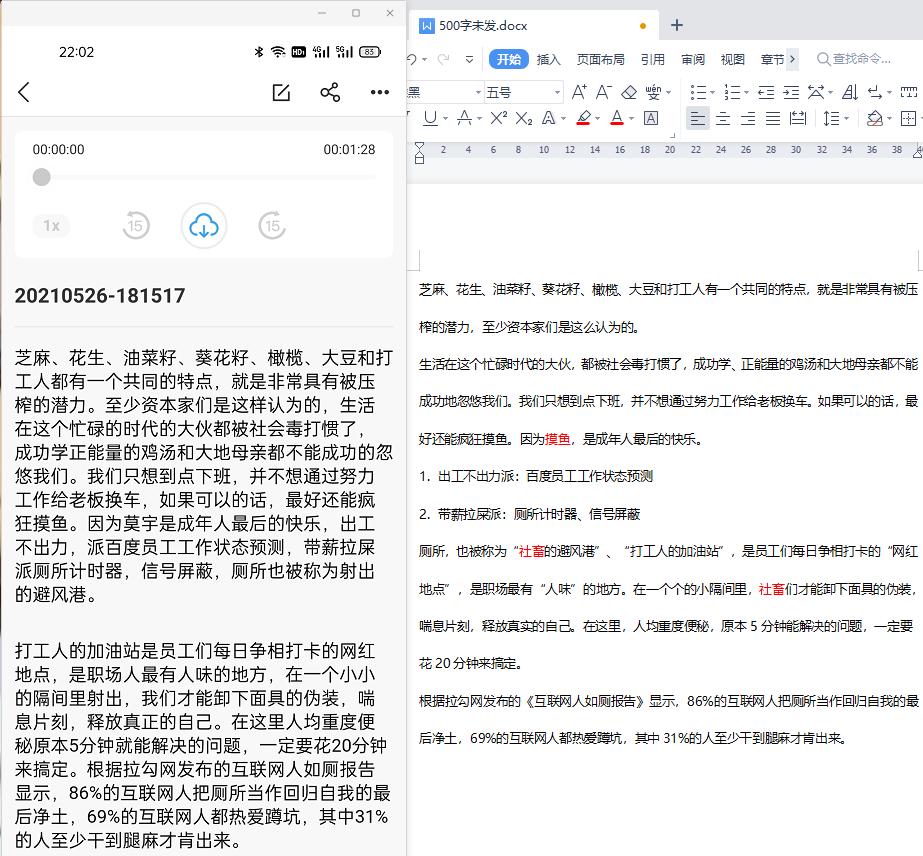Select the superscript X² icon
Image resolution: width=923 pixels, height=856 pixels.
498,119
